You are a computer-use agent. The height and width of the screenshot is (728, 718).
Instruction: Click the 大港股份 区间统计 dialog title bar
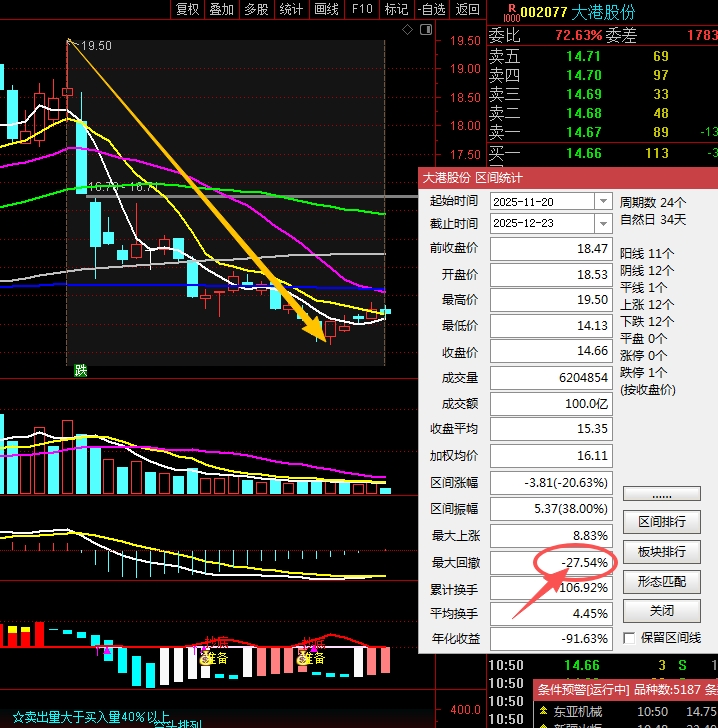(x=568, y=177)
